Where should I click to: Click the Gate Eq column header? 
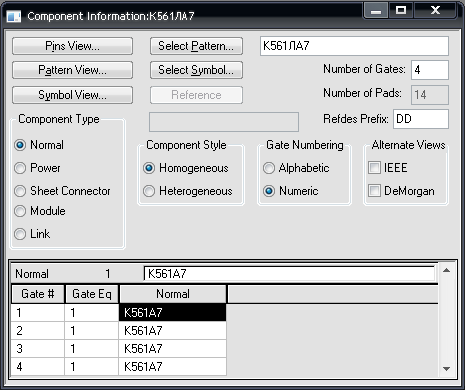pyautogui.click(x=92, y=294)
